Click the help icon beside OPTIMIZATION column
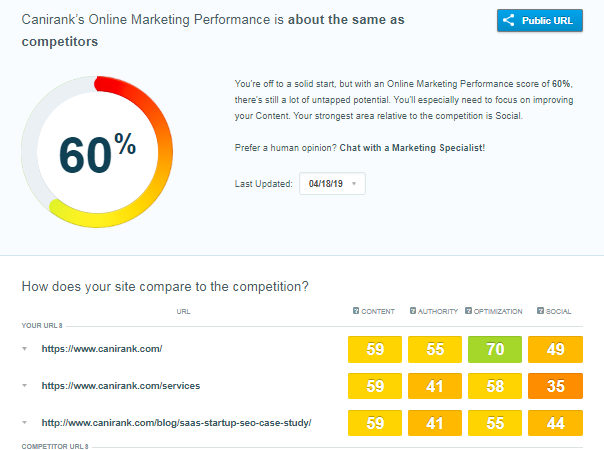 coord(468,311)
